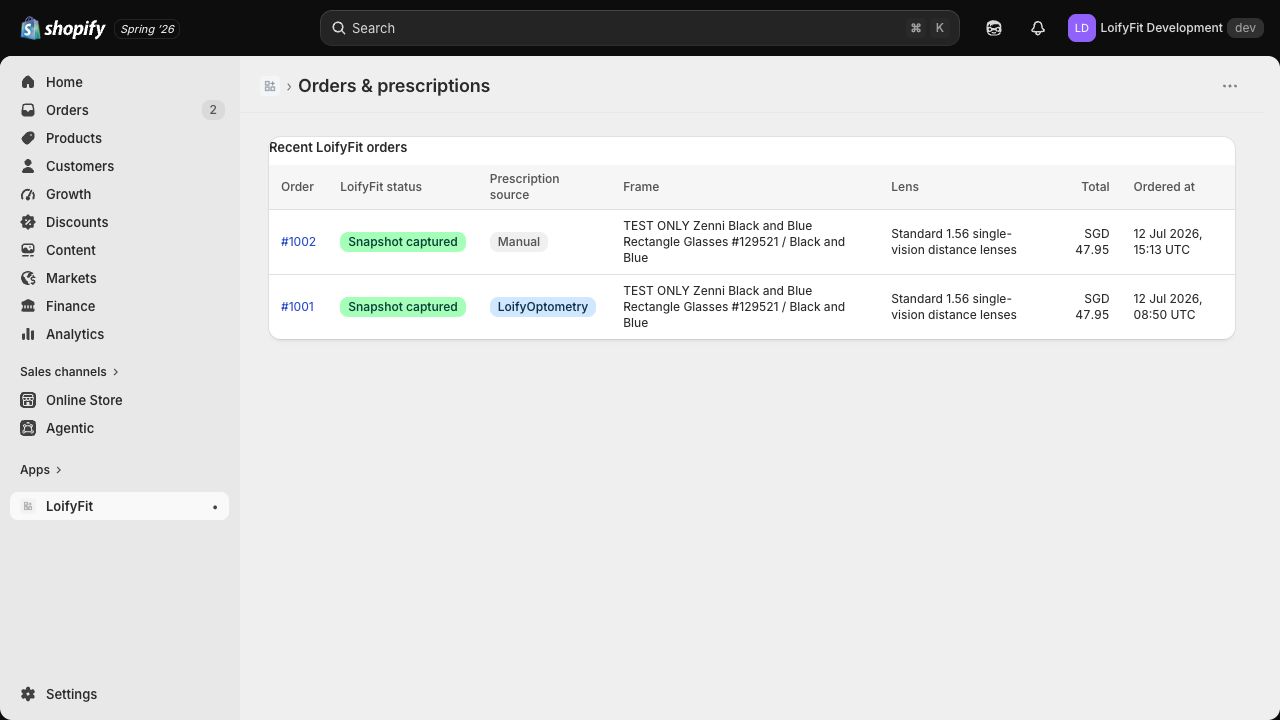Go to Home in sidebar
Screen dimensions: 1280x720
coord(119,82)
